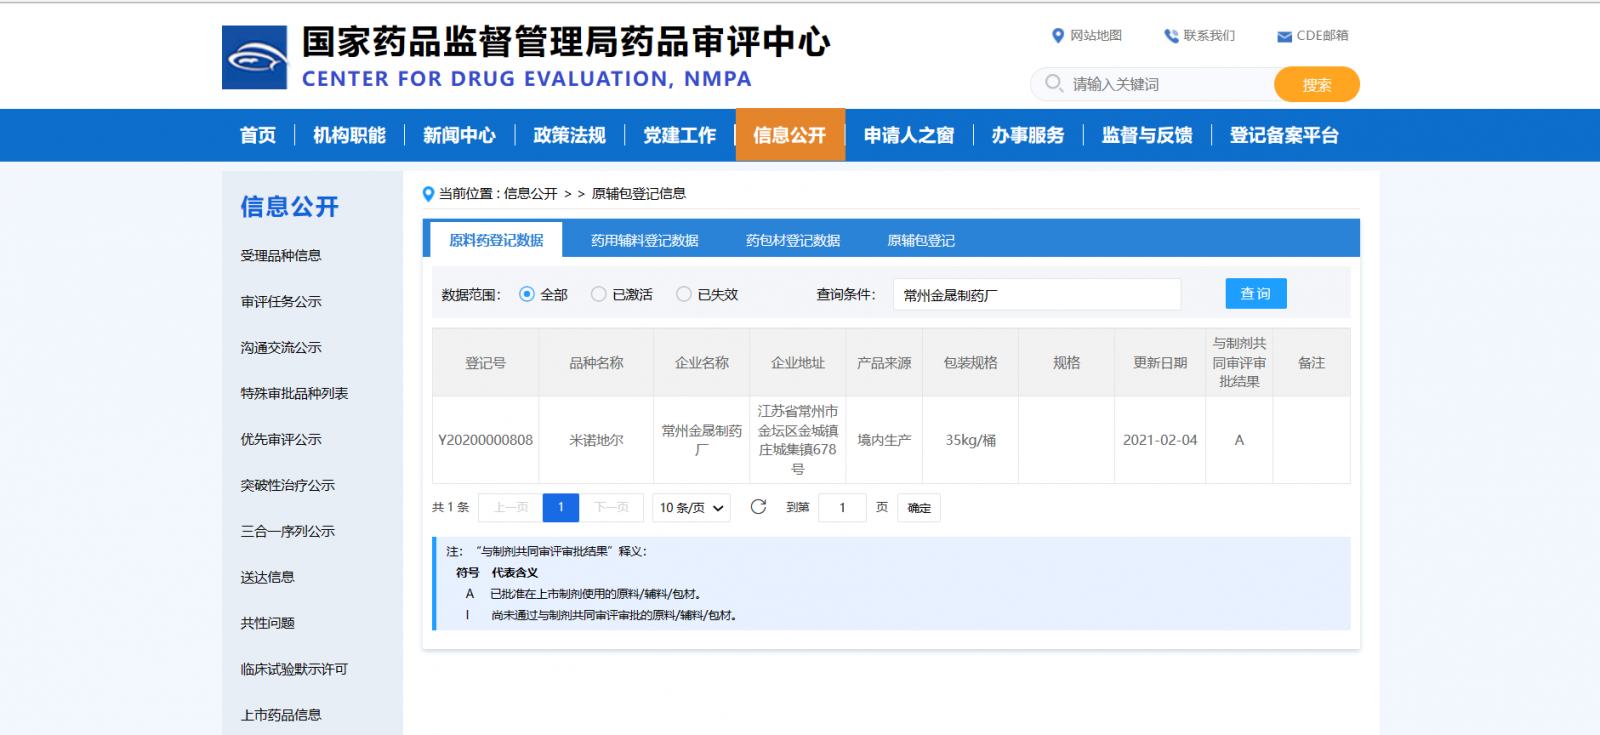The image size is (1600, 735).
Task: Switch to the 药用辅料登记数据 tab
Action: (x=644, y=241)
